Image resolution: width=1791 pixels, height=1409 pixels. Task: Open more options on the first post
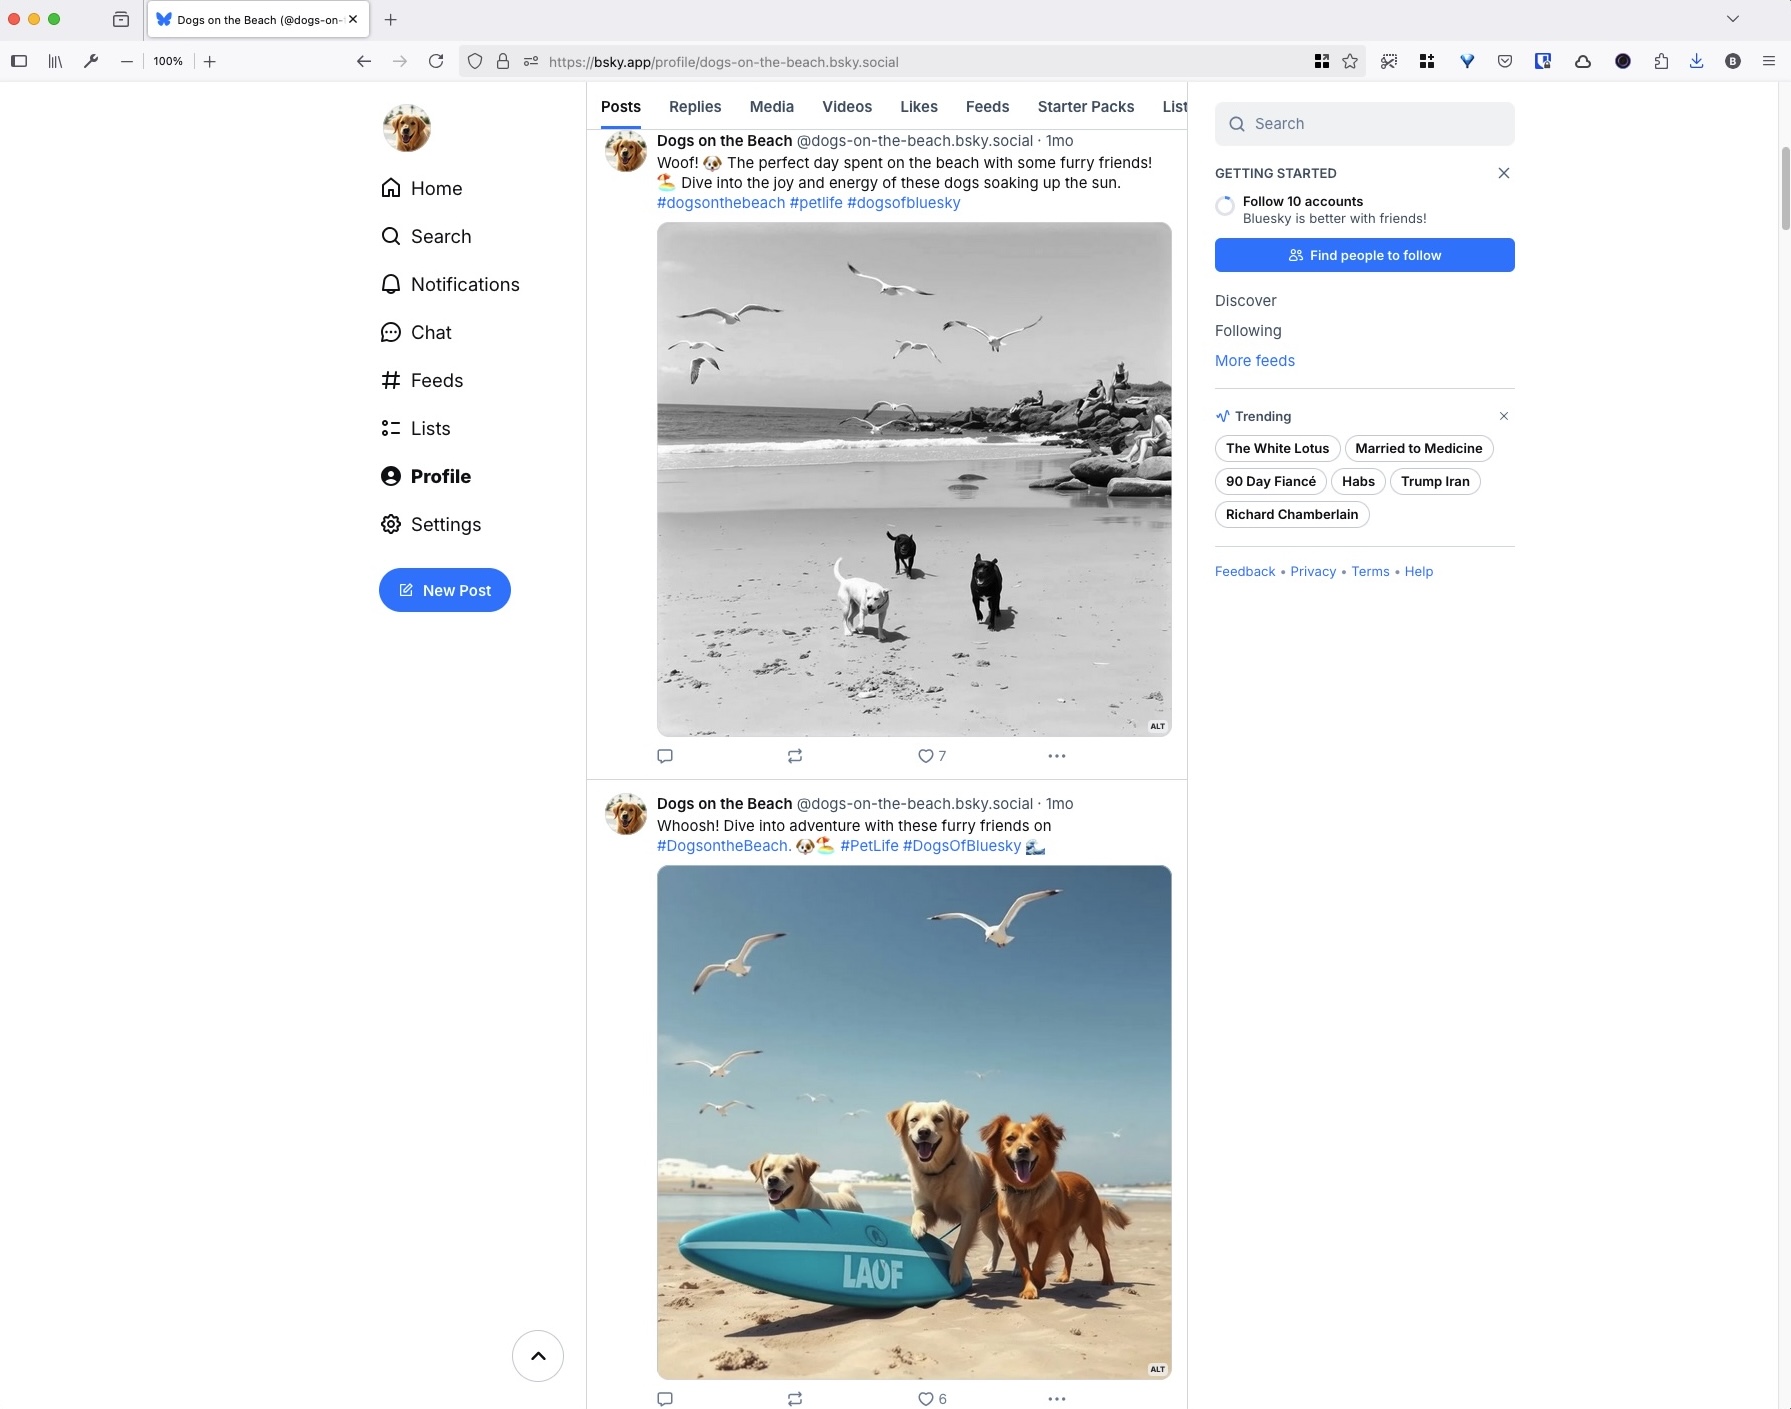pyautogui.click(x=1056, y=756)
